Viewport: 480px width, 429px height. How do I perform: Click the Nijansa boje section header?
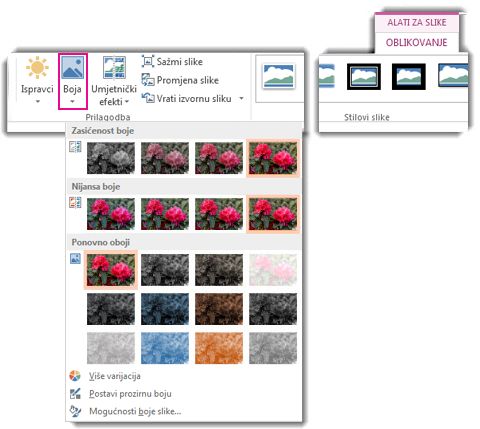click(96, 187)
